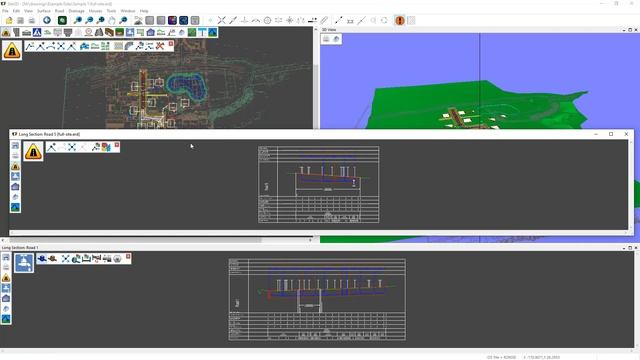Click the first magnifier zoom icon in main toolbar

(x=78, y=20)
